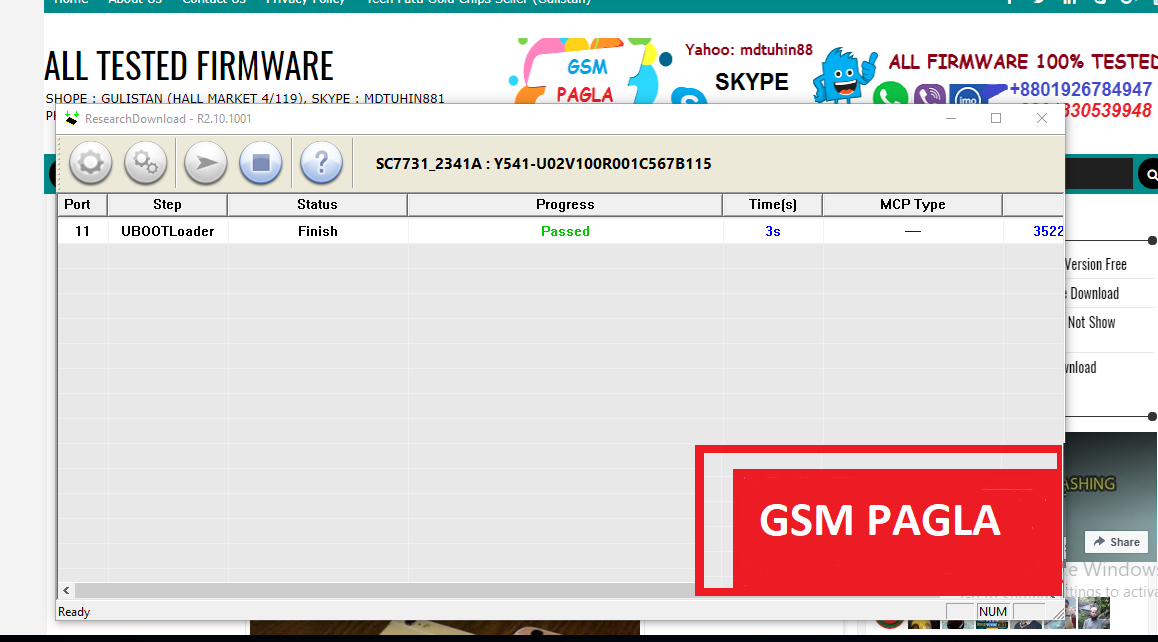Open 'Not Show' sidebar link in browser
Screen dimensions: 1158x642
1091,322
